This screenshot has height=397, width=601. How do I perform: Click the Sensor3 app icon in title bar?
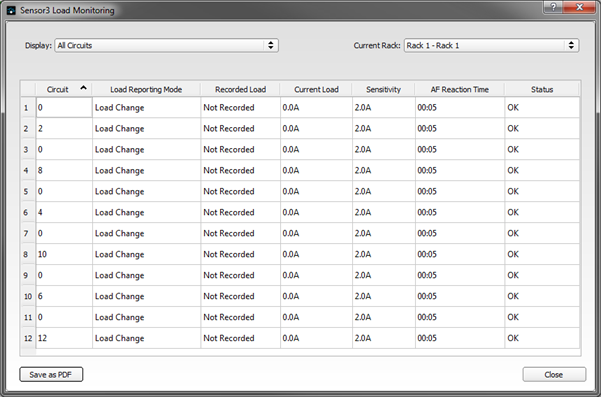(x=11, y=10)
